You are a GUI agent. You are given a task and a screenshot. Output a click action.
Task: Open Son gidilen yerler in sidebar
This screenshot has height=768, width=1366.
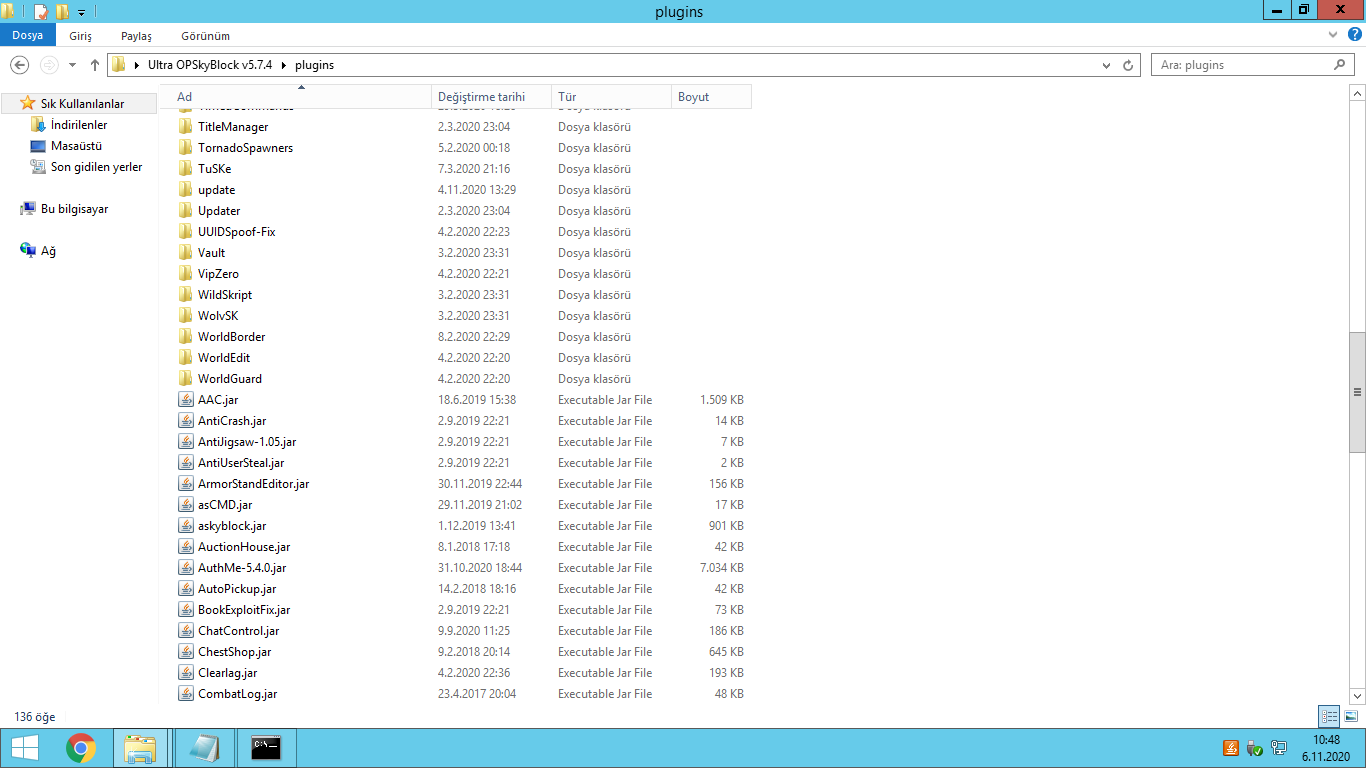[x=96, y=167]
